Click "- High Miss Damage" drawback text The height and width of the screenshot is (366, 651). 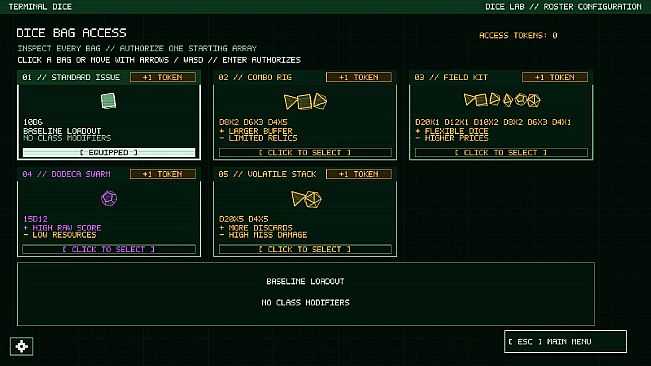pos(263,235)
